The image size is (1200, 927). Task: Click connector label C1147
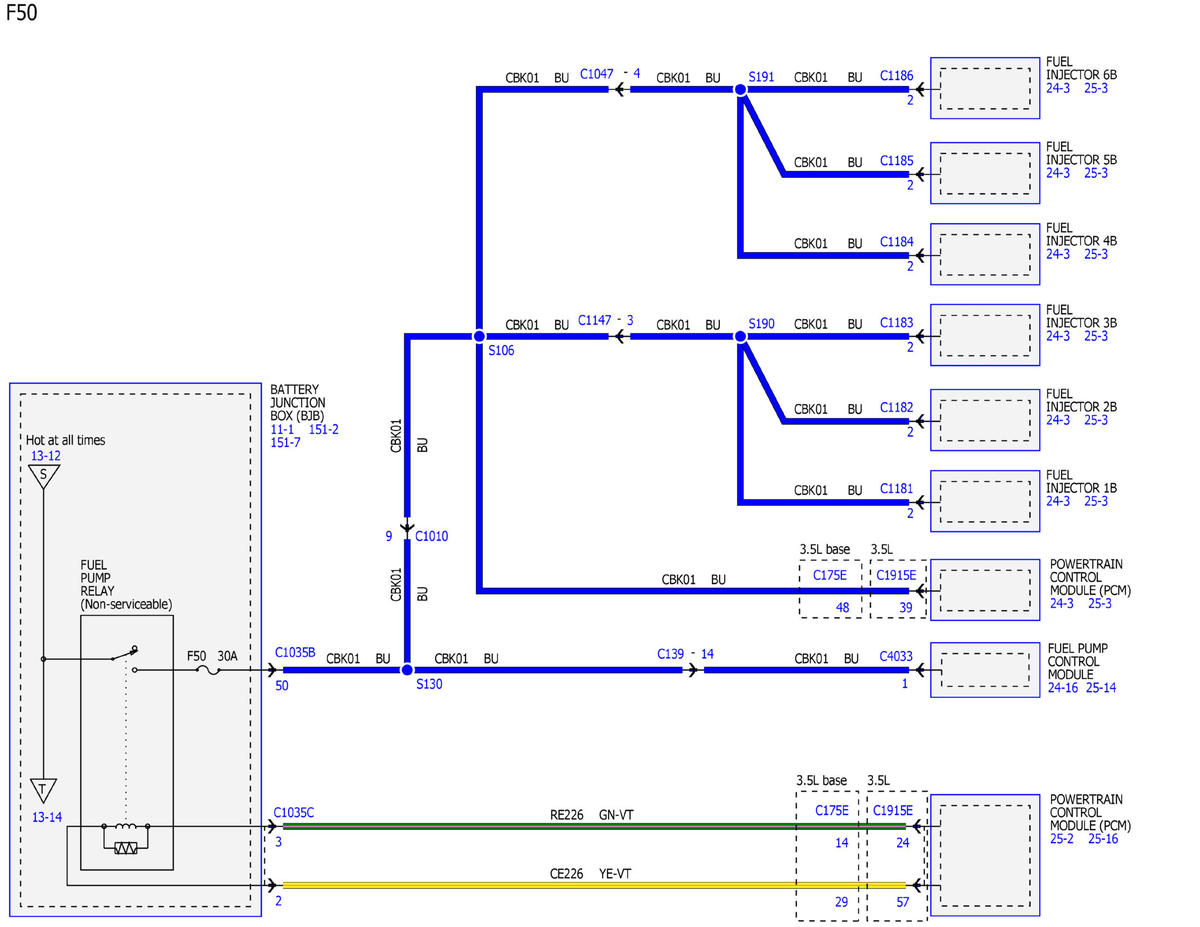(x=595, y=320)
